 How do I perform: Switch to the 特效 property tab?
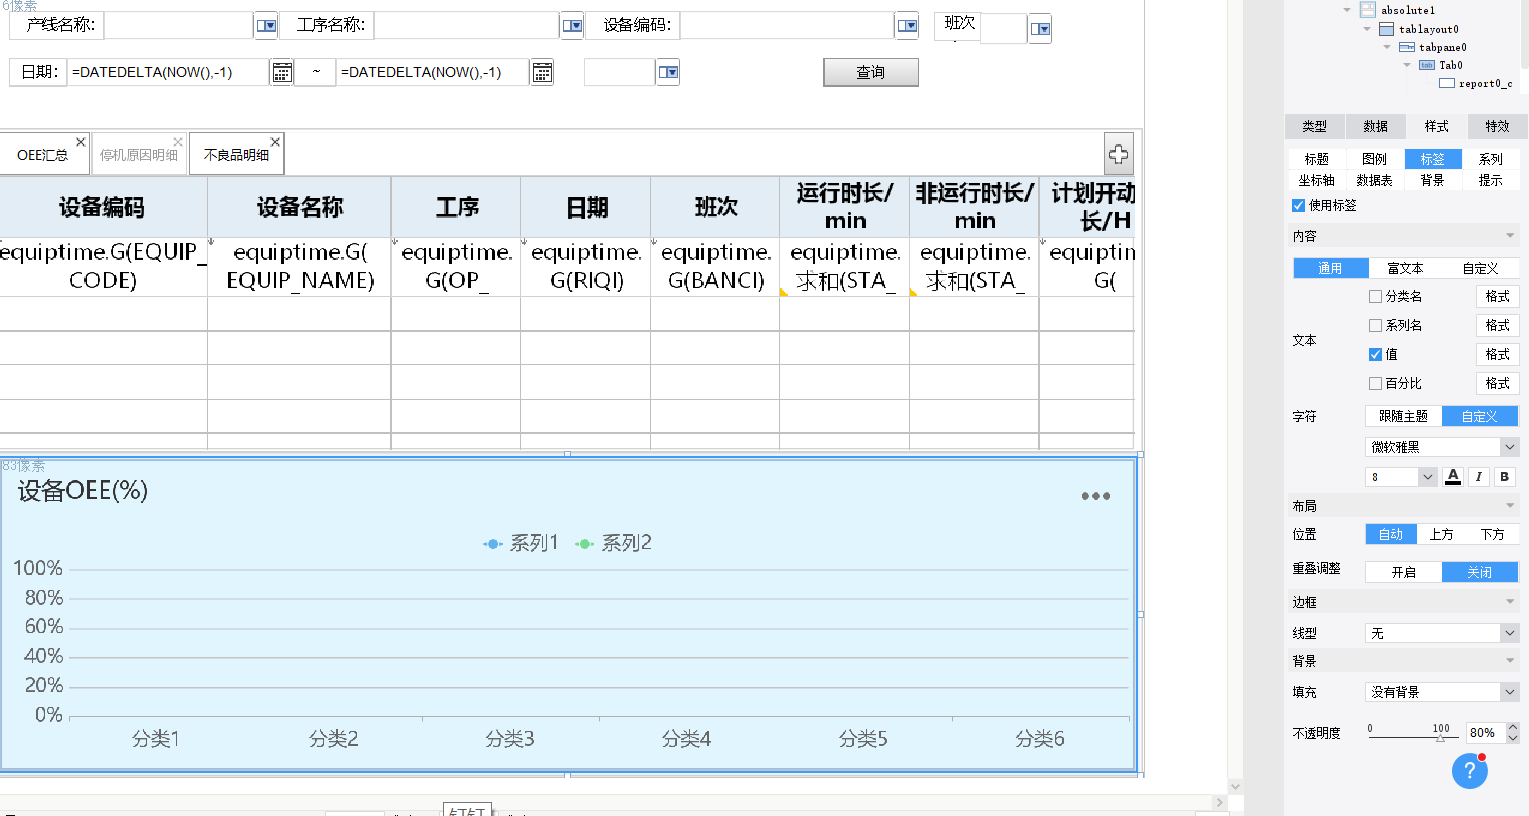1497,126
